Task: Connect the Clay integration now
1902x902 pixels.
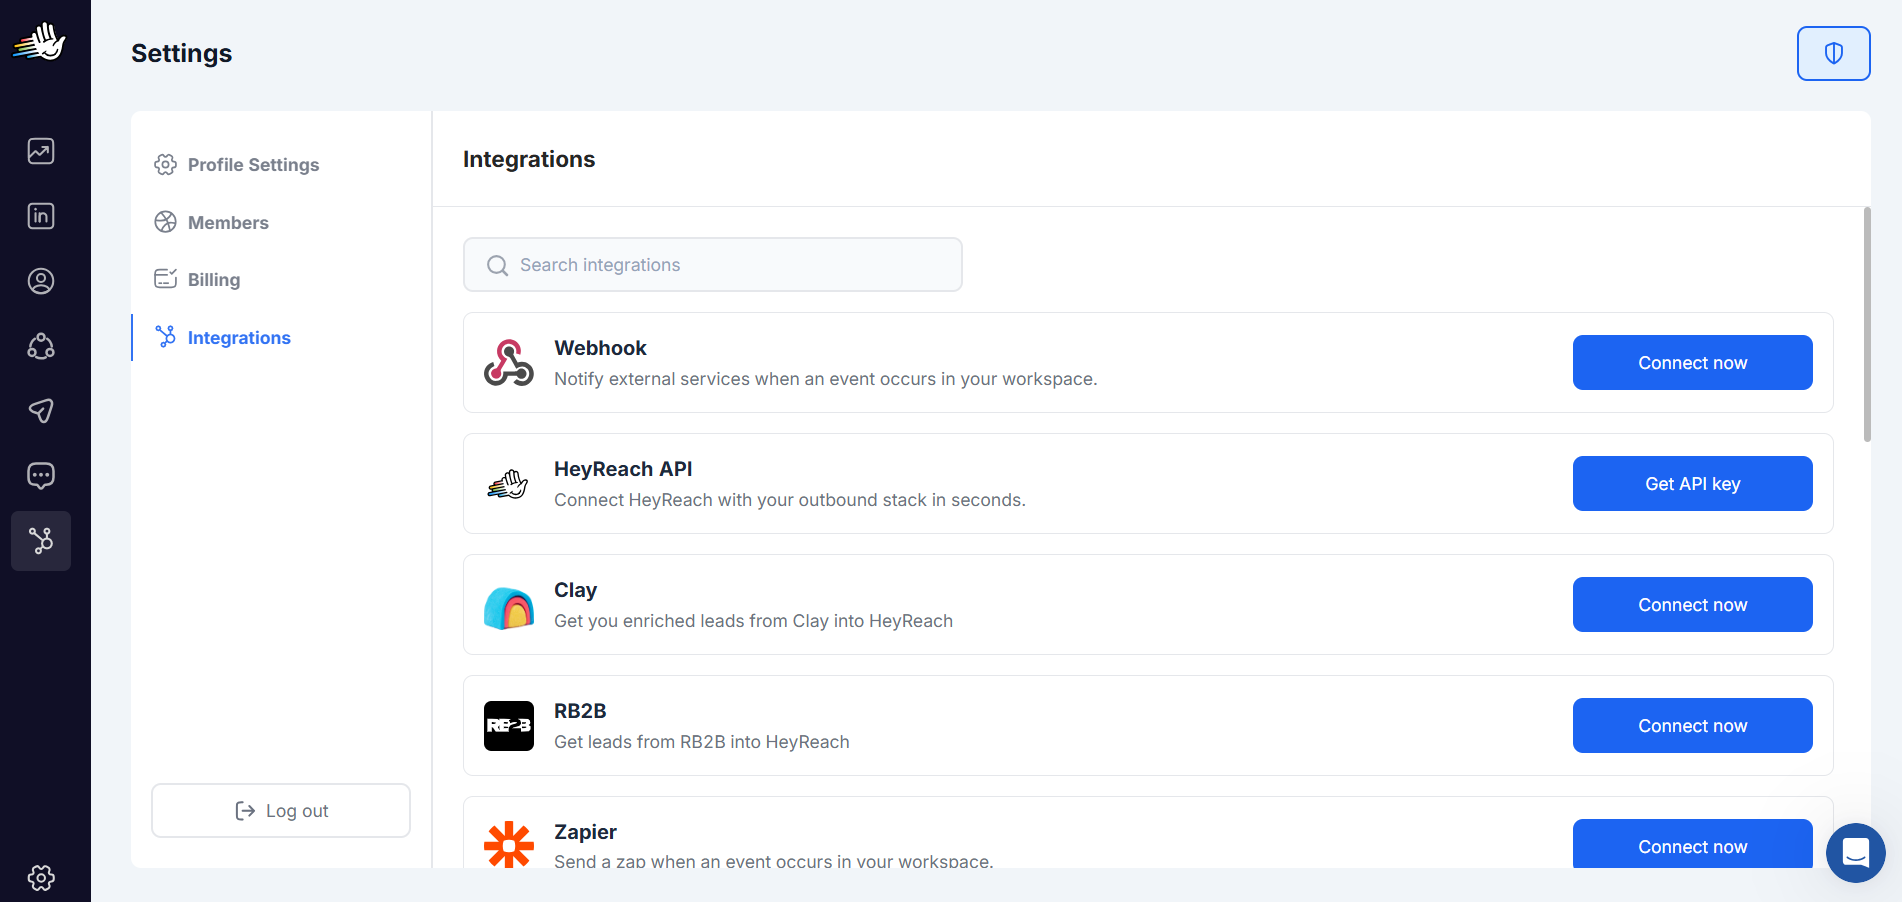Action: click(1692, 605)
